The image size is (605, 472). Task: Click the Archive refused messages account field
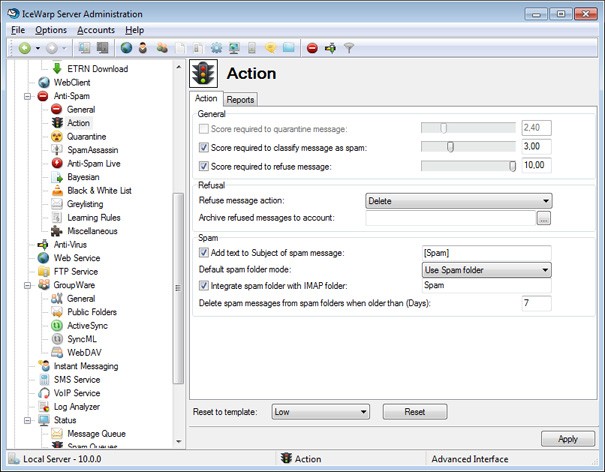click(450, 218)
